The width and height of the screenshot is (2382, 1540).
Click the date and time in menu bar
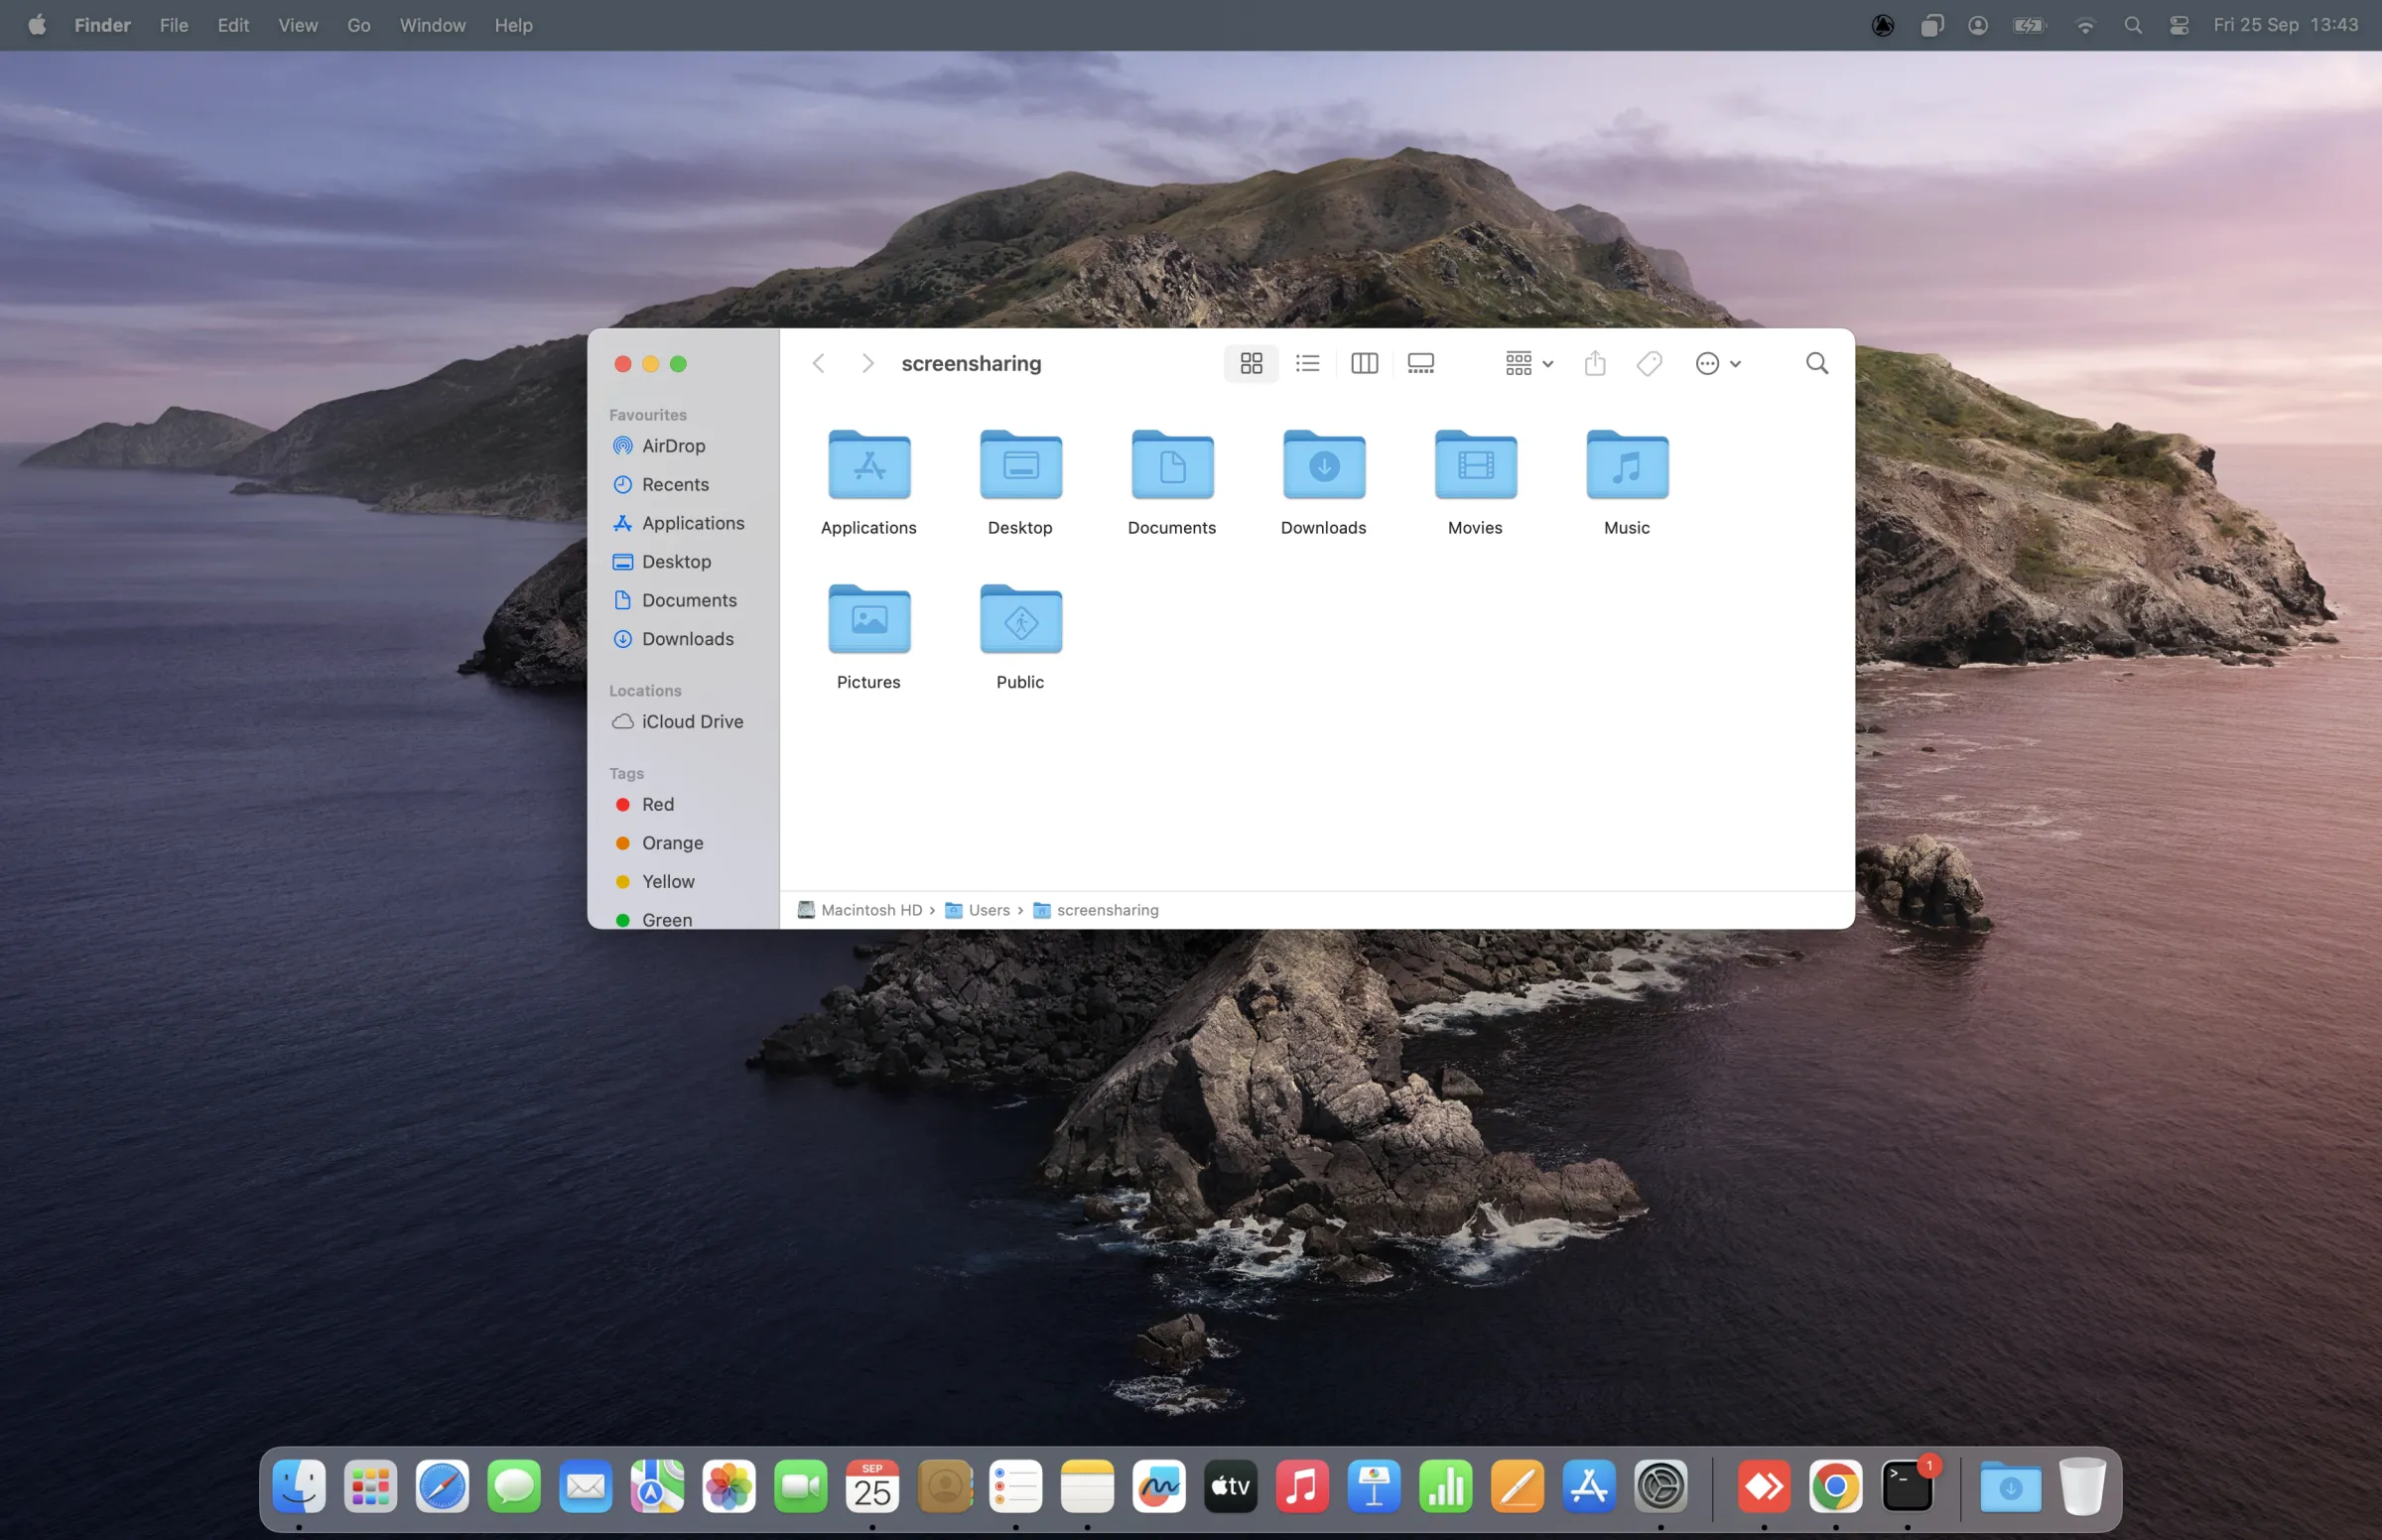2285,25
